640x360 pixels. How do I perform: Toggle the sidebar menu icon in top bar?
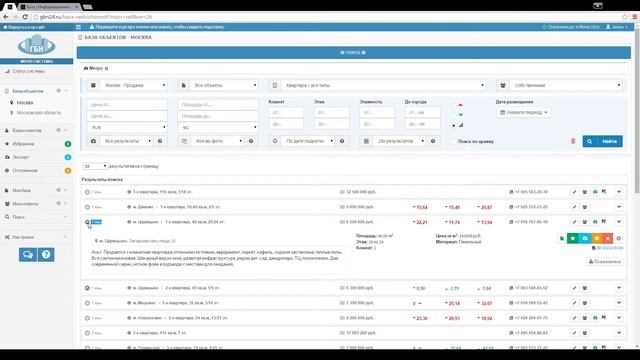(78, 27)
